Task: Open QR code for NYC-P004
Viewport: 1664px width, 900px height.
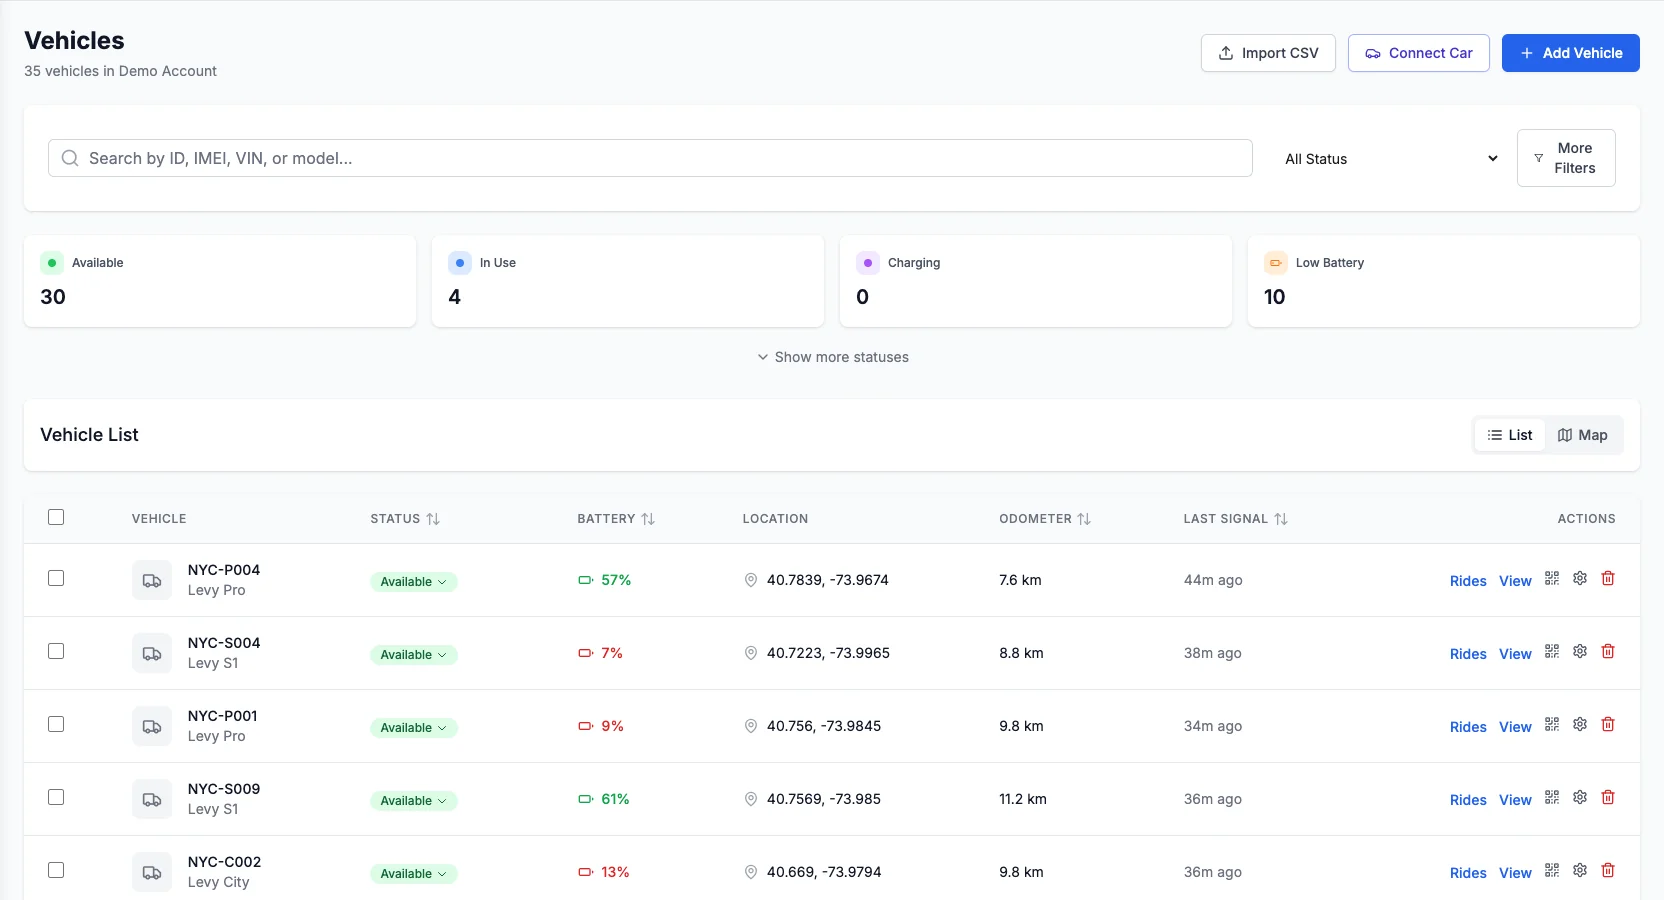Action: [x=1552, y=578]
